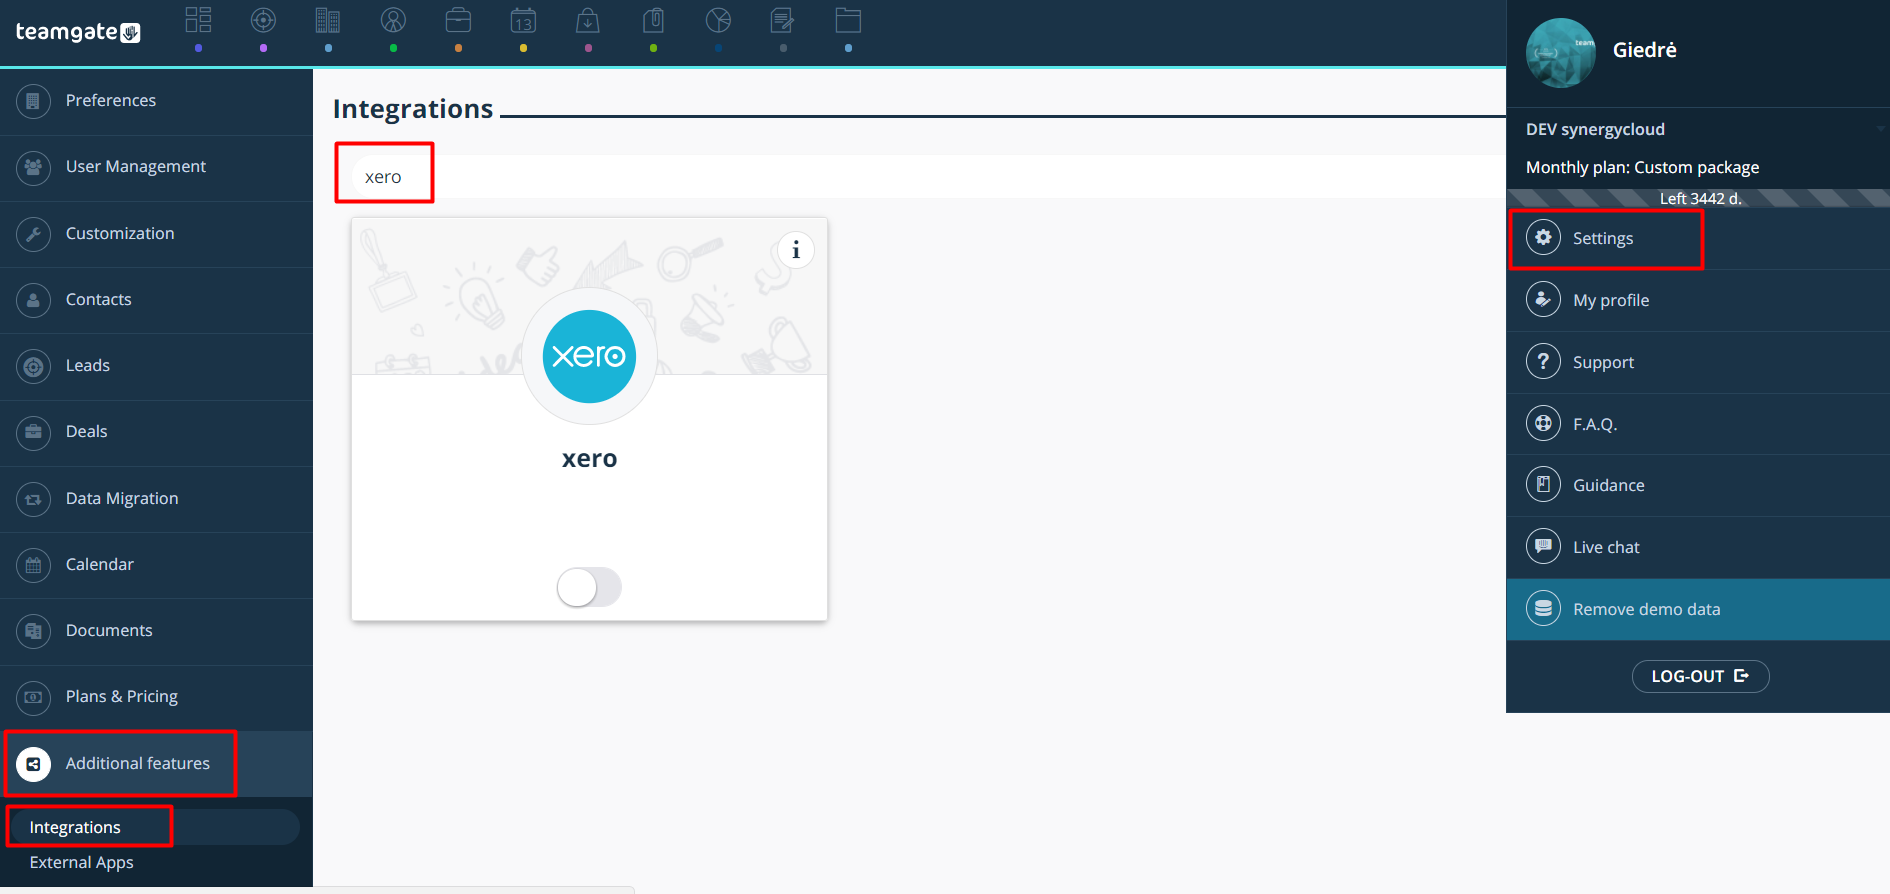Click the teamgate logo
Viewport: 1890px width, 894px height.
point(78,32)
